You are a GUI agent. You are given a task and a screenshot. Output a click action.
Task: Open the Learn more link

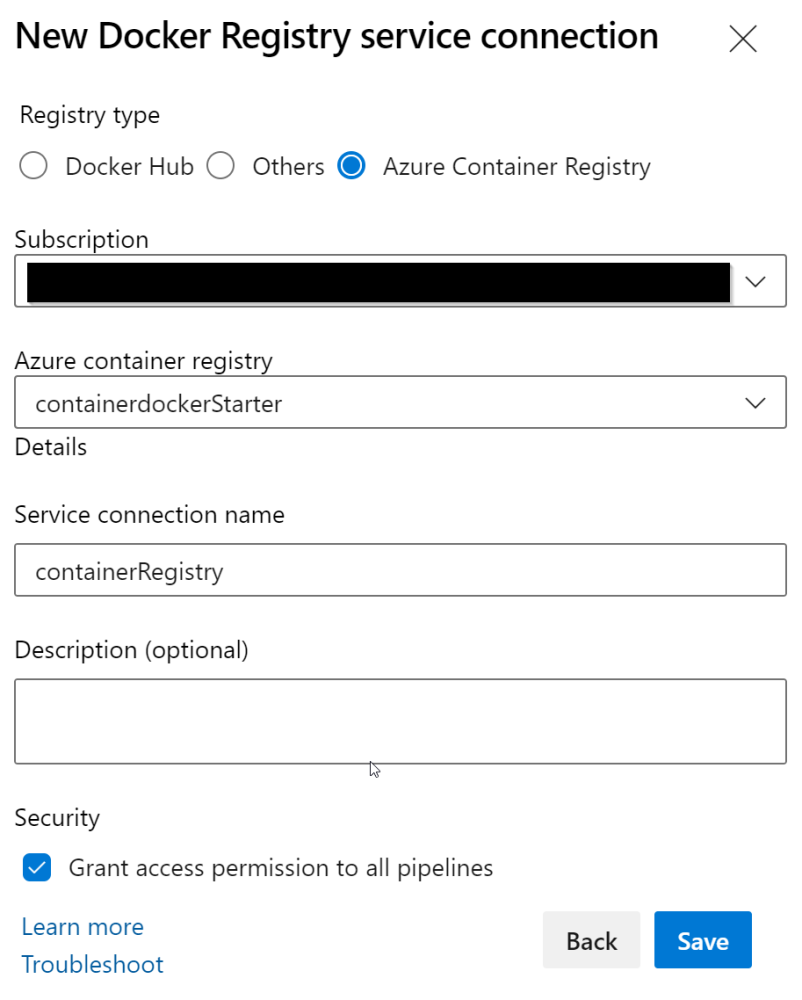(82, 927)
